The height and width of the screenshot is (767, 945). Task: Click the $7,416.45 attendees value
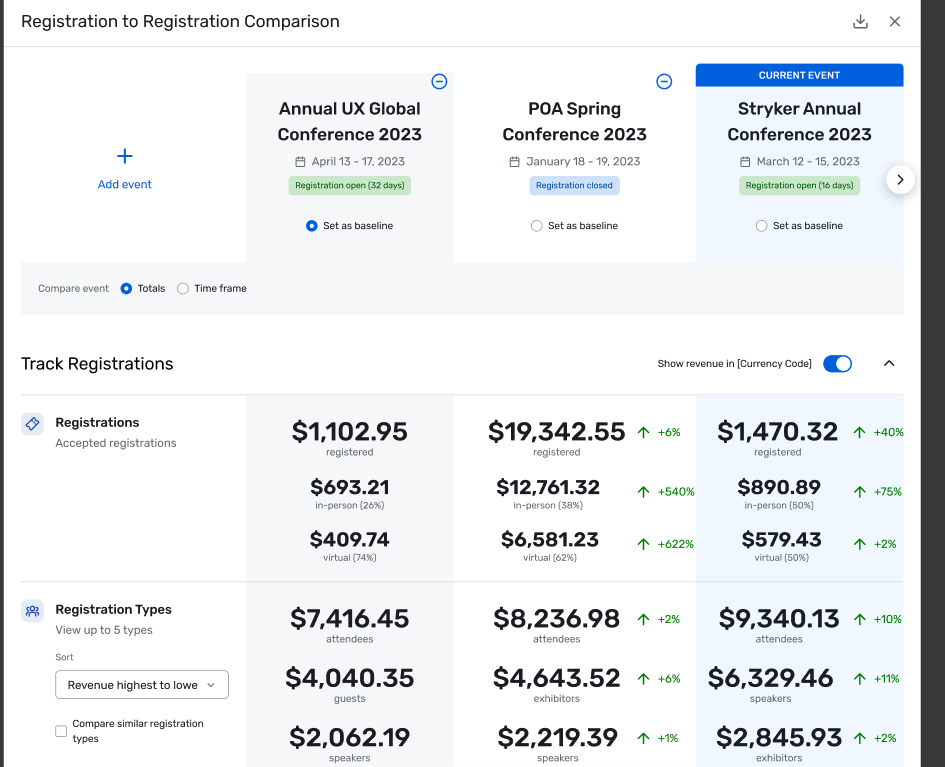[x=350, y=619]
